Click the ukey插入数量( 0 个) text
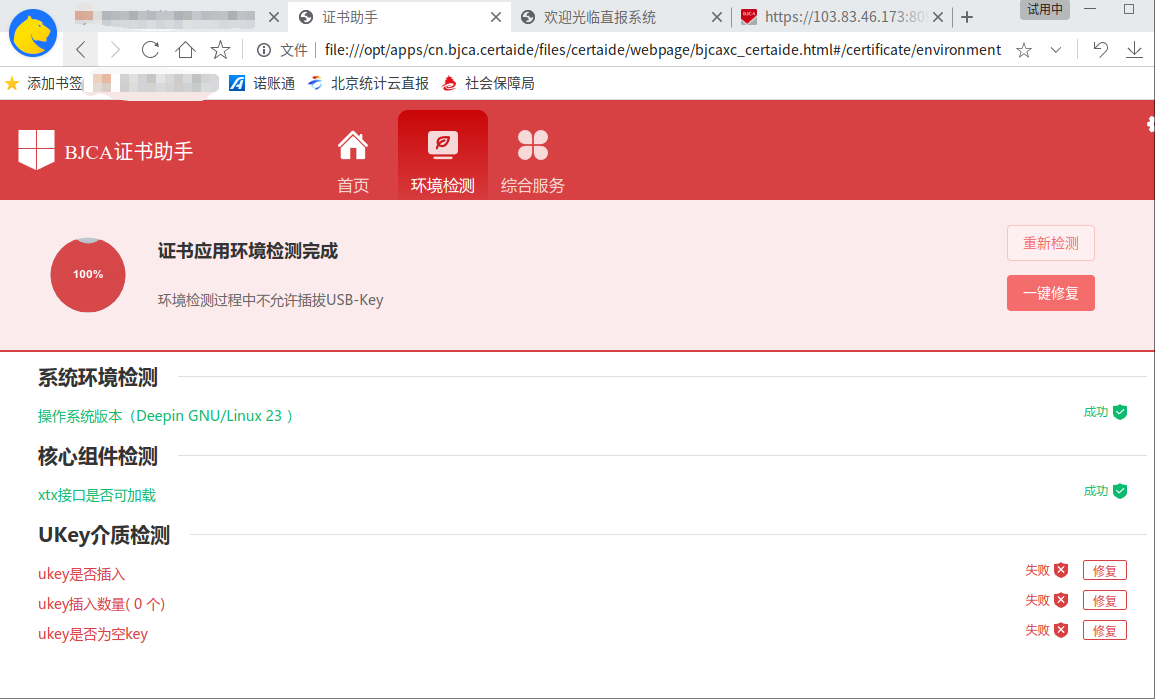Image resolution: width=1155 pixels, height=699 pixels. [102, 604]
